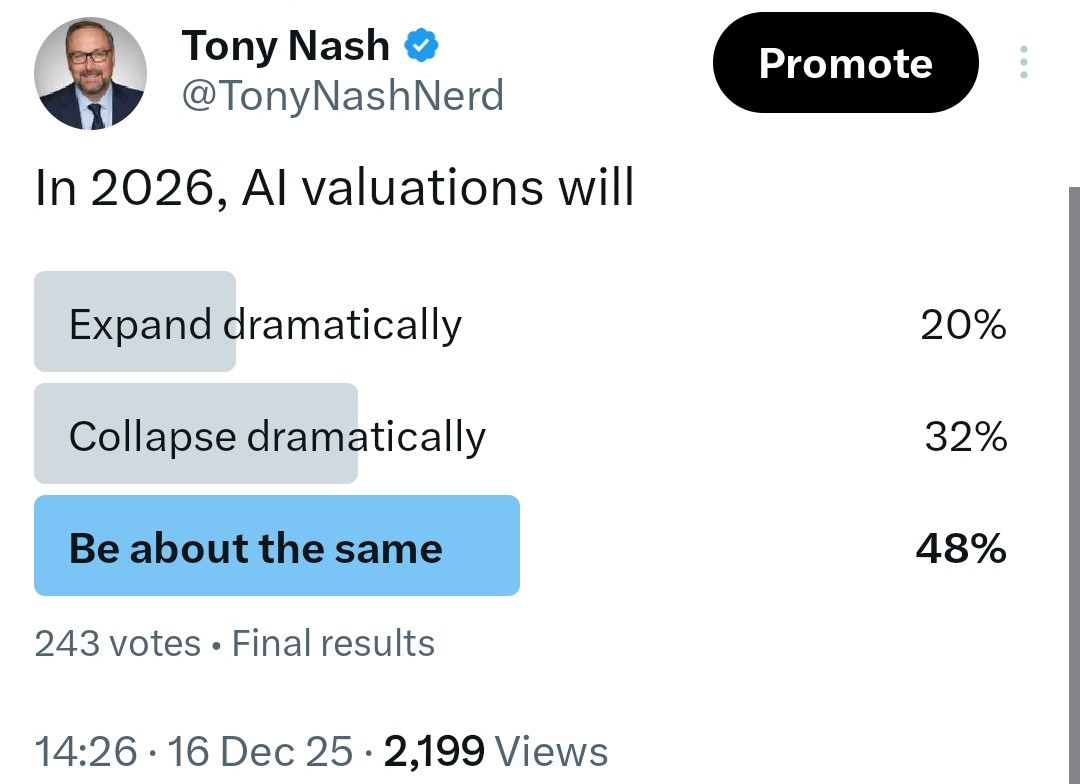This screenshot has height=784, width=1080.
Task: Click the 243 votes count
Action: coord(117,643)
